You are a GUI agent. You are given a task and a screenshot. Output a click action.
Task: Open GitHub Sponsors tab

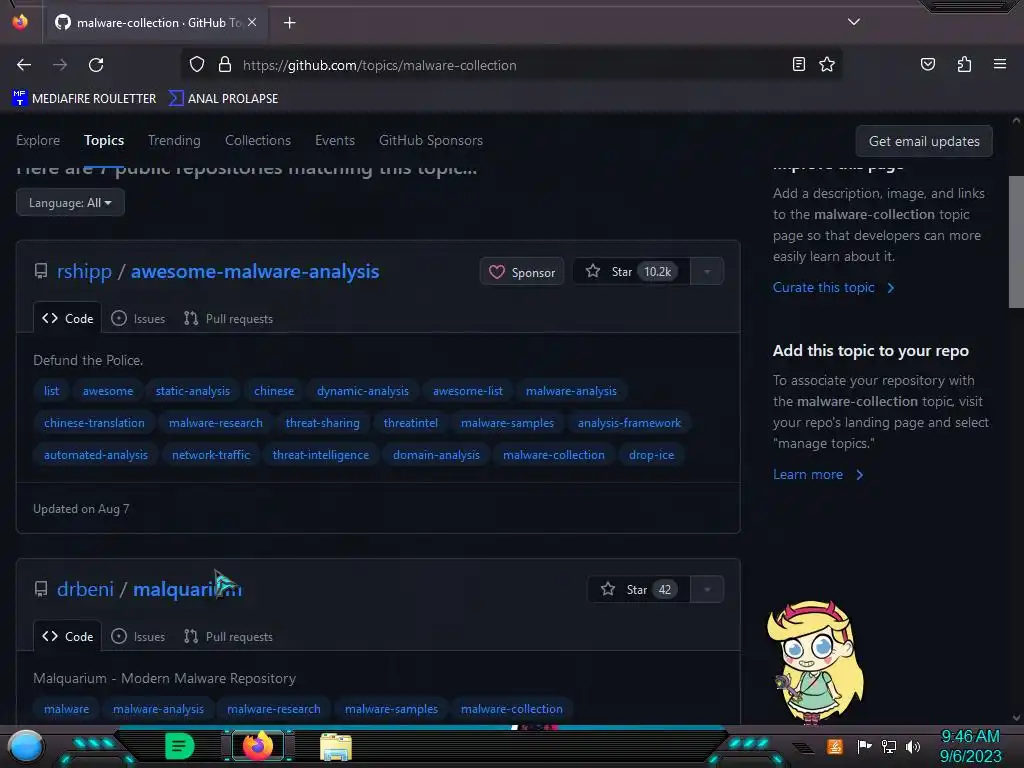(x=431, y=140)
